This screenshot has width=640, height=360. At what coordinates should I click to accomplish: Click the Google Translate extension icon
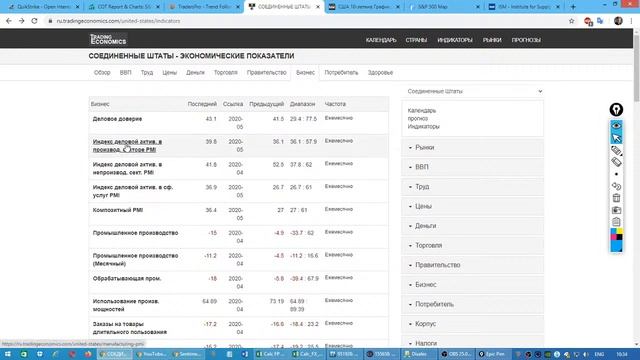tap(600, 21)
